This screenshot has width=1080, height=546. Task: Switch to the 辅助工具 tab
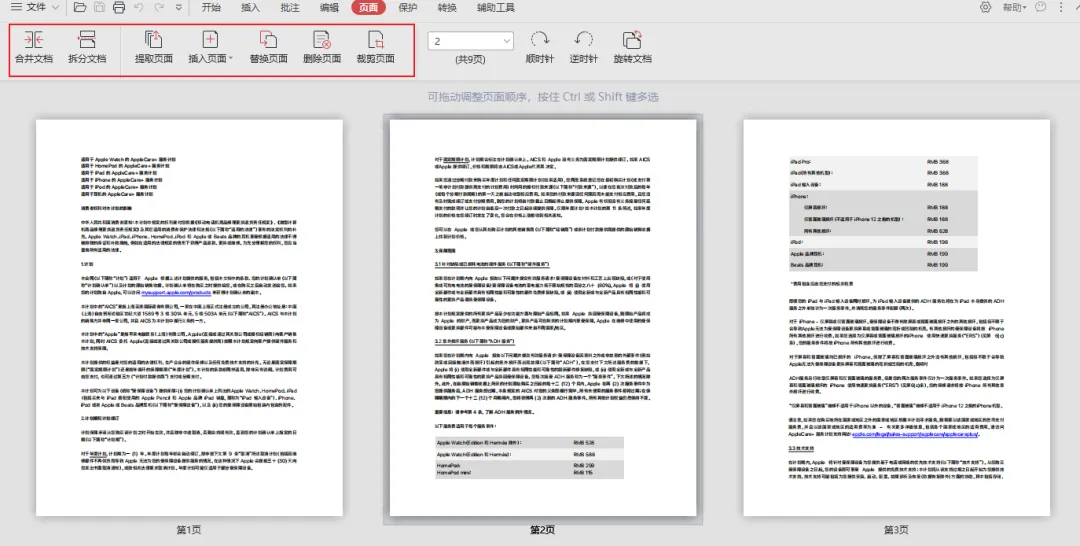(496, 8)
